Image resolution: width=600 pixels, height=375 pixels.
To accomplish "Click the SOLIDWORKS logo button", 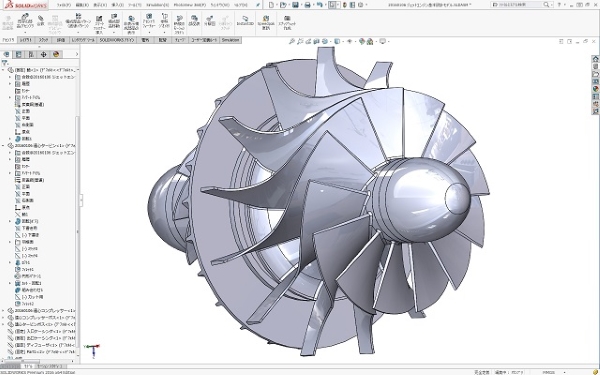I will 26,5.
